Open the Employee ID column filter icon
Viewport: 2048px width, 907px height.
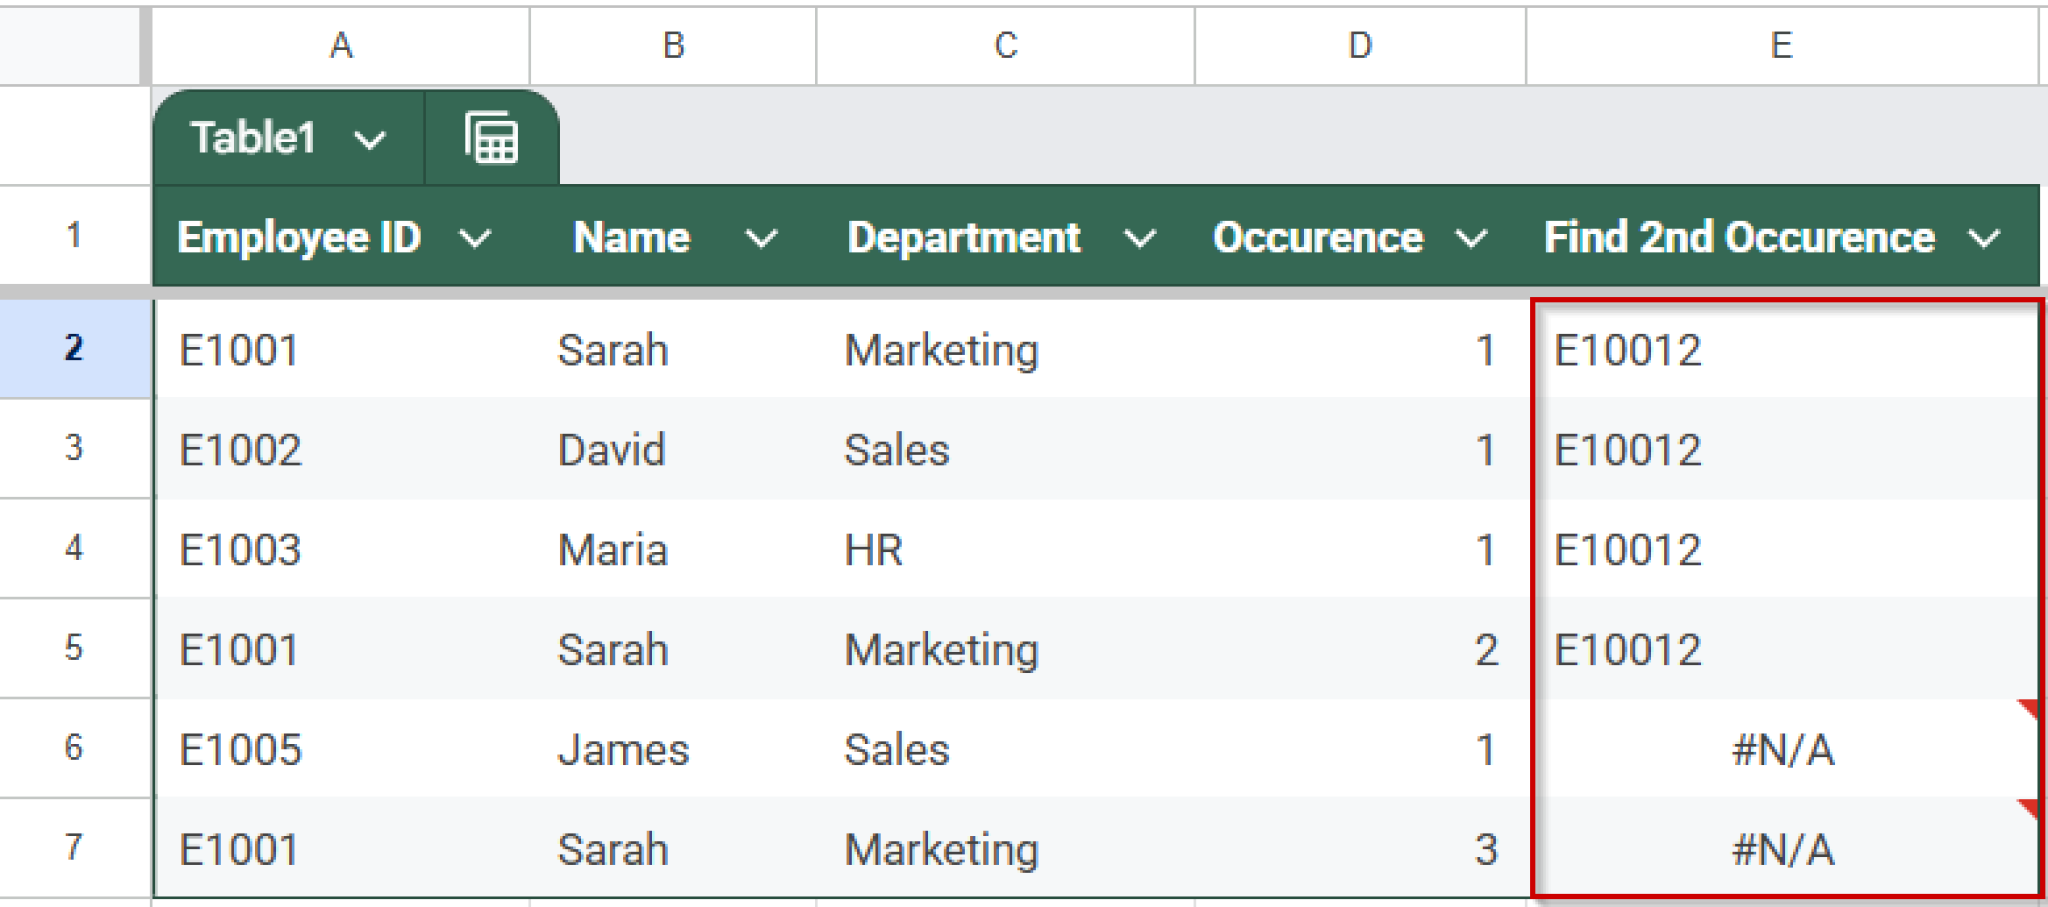click(x=477, y=238)
